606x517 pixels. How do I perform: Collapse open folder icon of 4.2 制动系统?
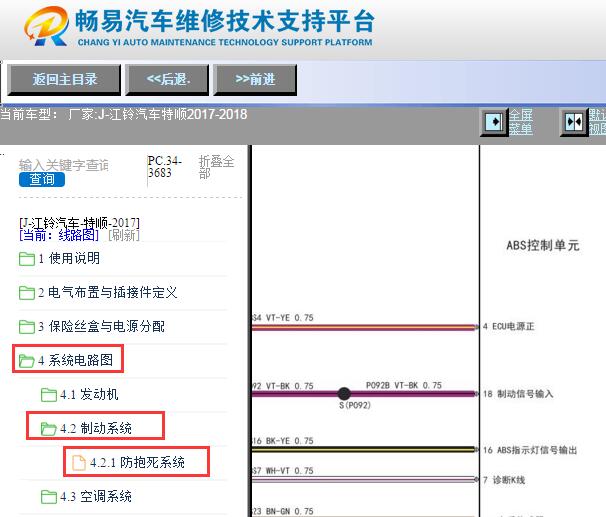coord(49,429)
